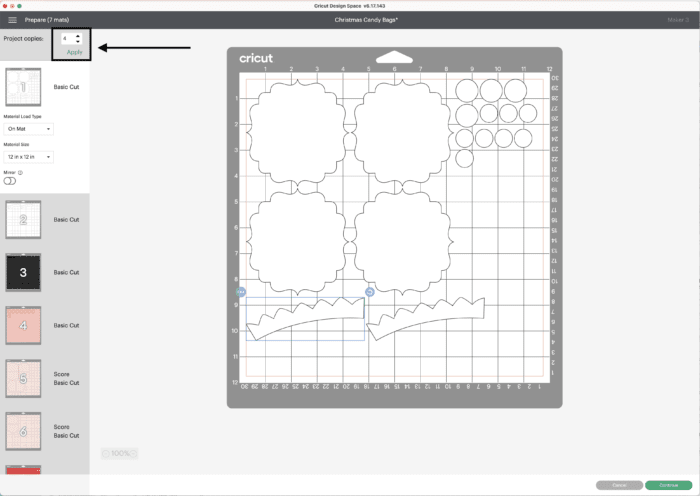The width and height of the screenshot is (700, 496).
Task: Select the black mat 3 thumbnail
Action: [23, 272]
